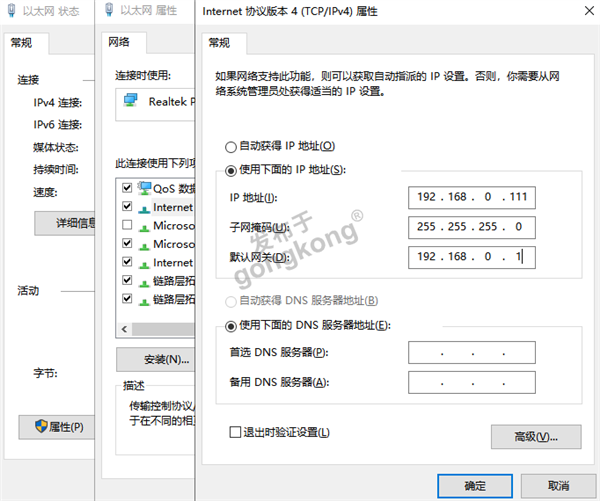Click the Realtek network adapter icon
This screenshot has width=600, height=501.
(x=129, y=101)
